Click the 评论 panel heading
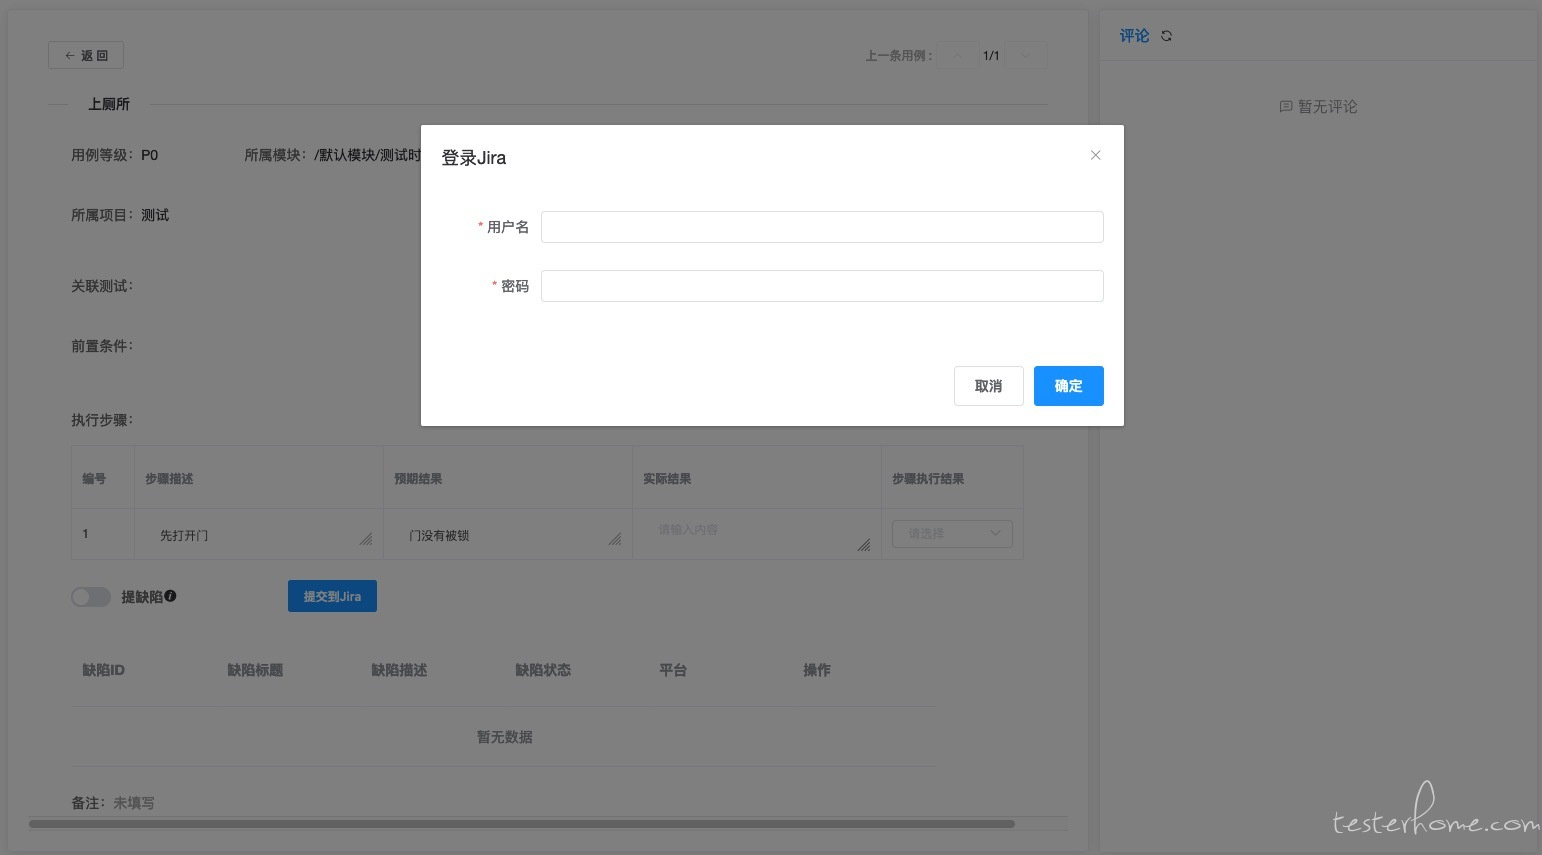The width and height of the screenshot is (1542, 855). pyautogui.click(x=1134, y=36)
